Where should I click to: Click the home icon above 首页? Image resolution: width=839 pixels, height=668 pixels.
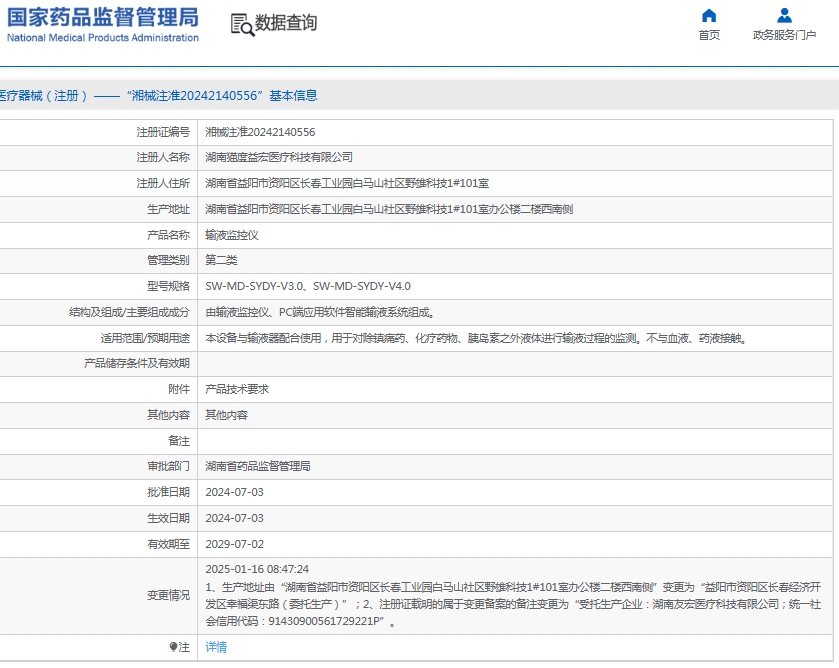click(x=709, y=16)
